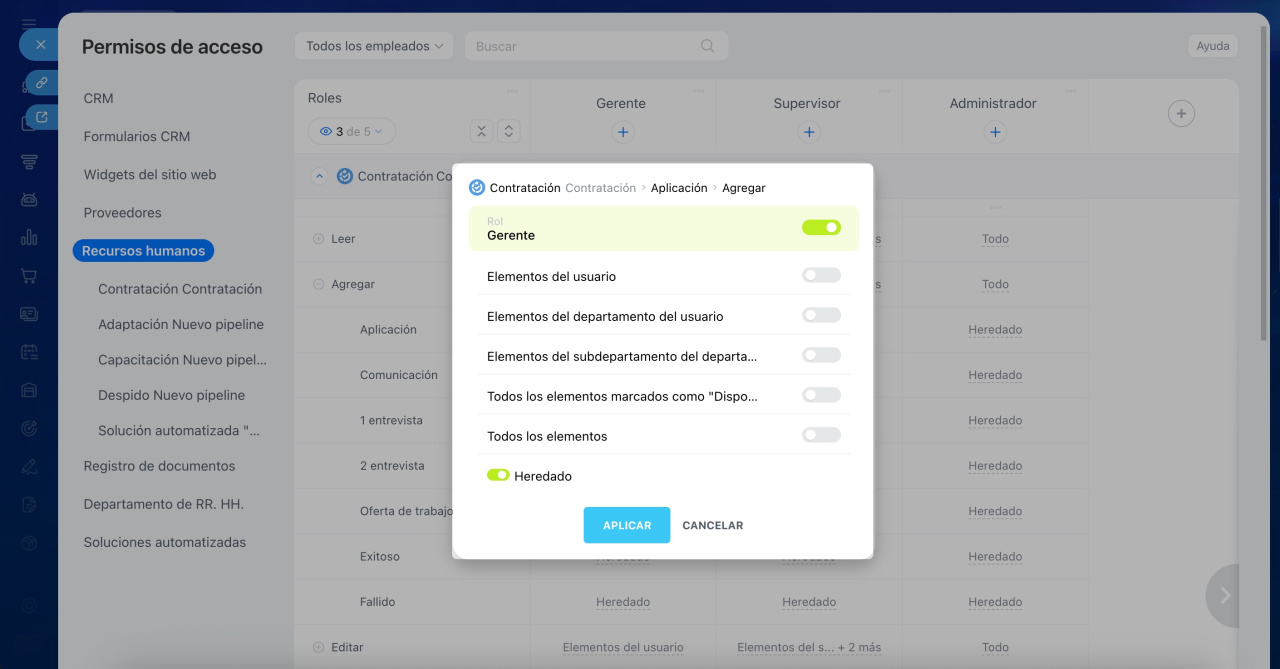
Task: Toggle Elementos del departamento del usuario
Action: coord(821,315)
